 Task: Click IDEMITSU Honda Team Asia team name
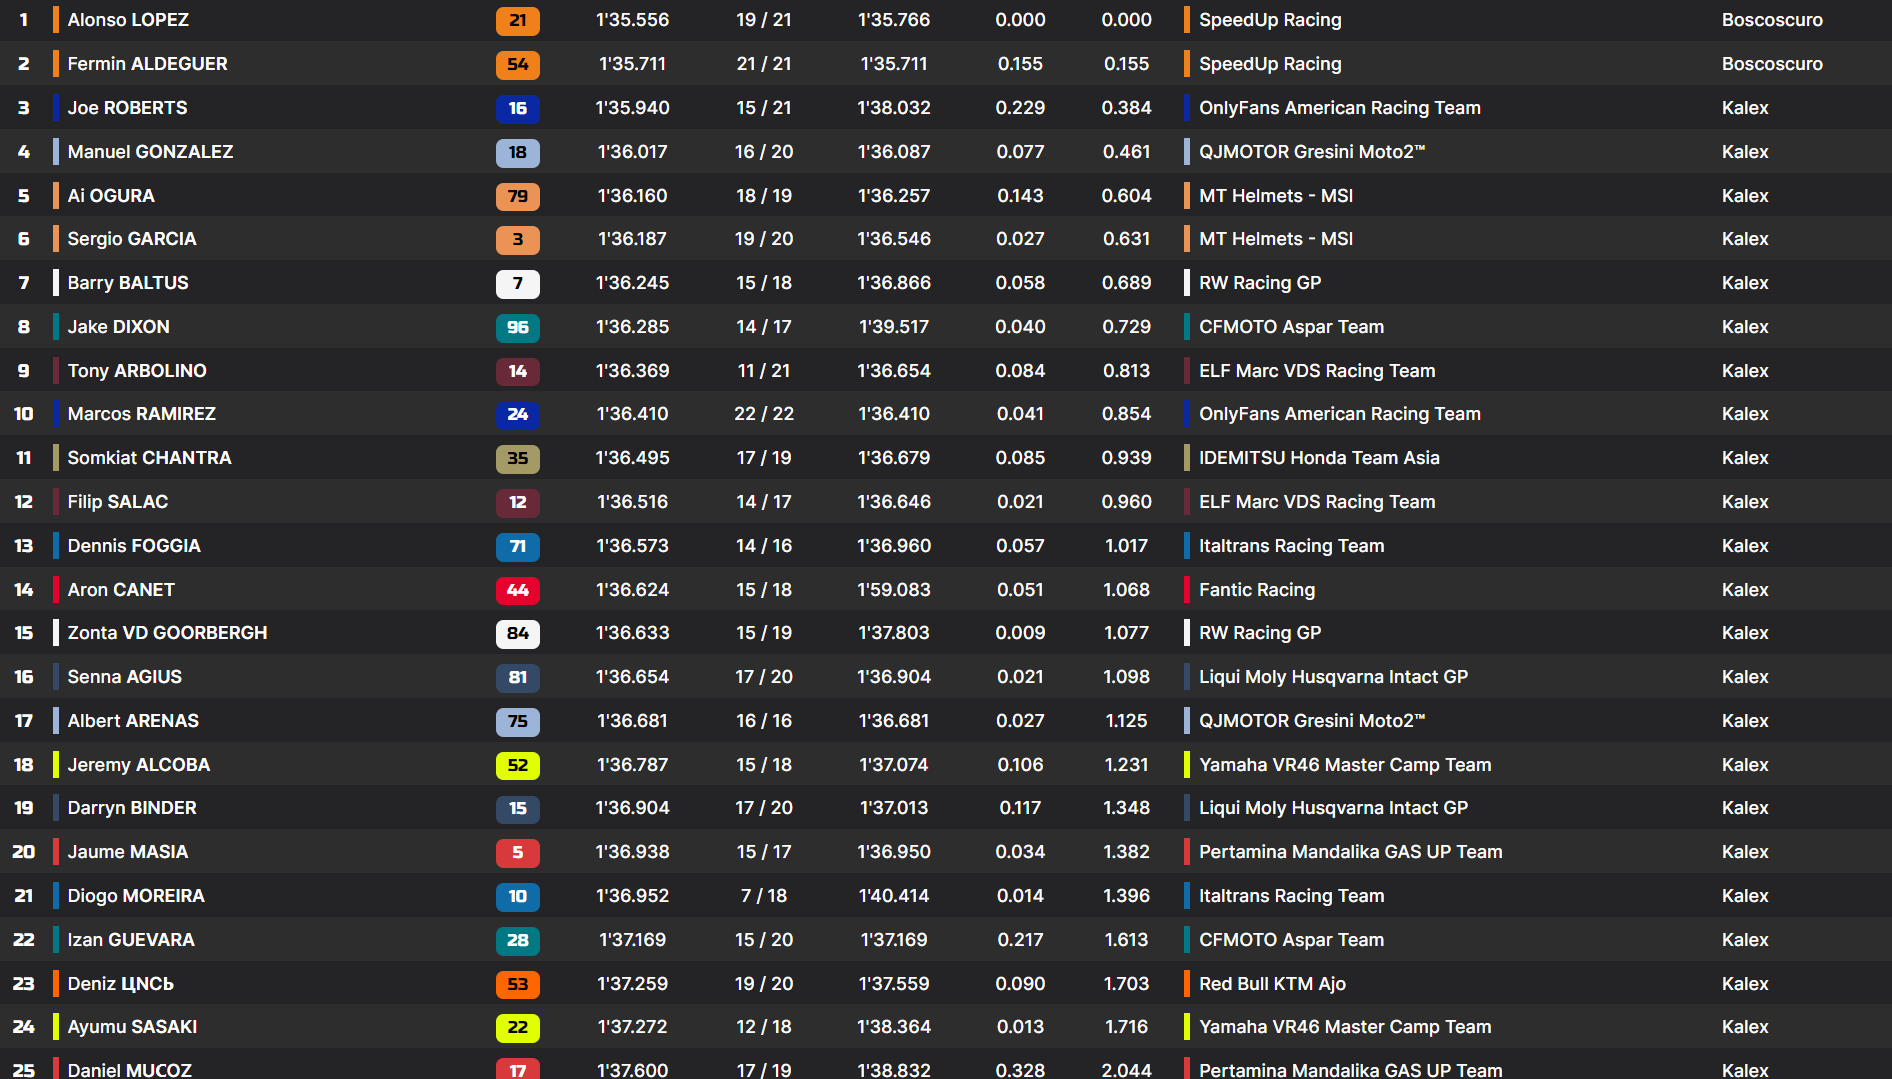point(1319,458)
